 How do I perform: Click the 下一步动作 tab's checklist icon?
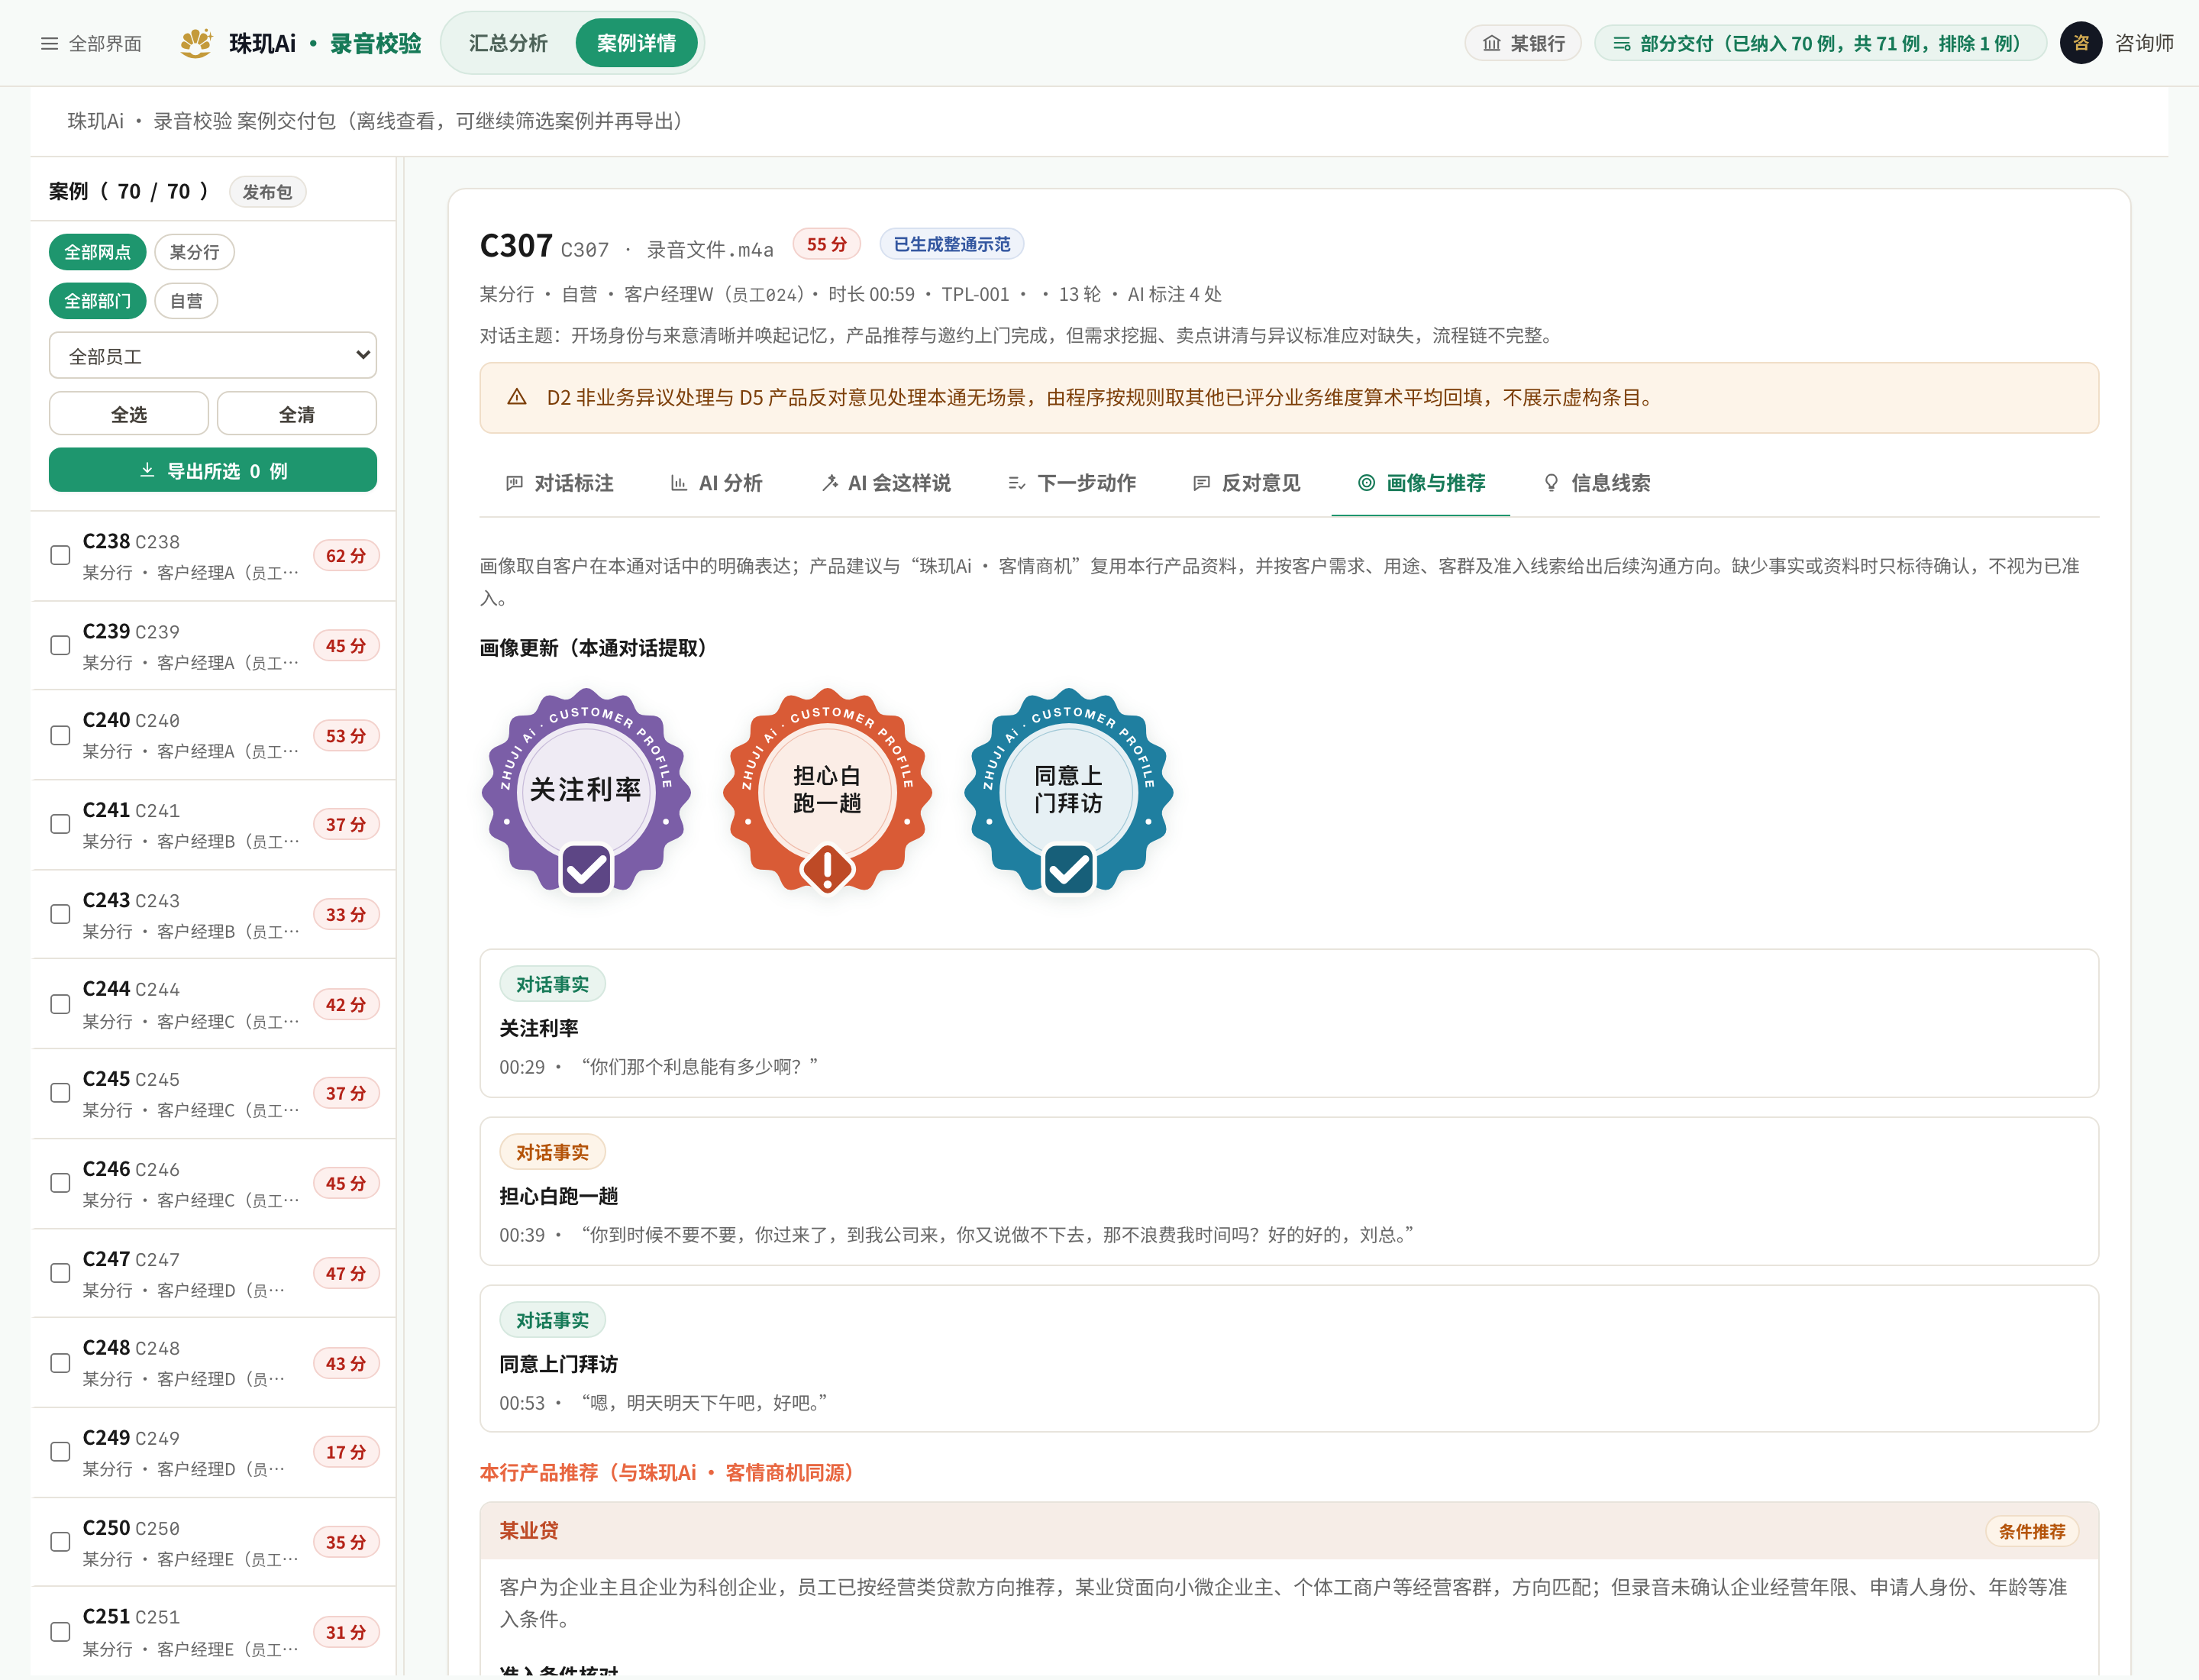[x=1016, y=483]
